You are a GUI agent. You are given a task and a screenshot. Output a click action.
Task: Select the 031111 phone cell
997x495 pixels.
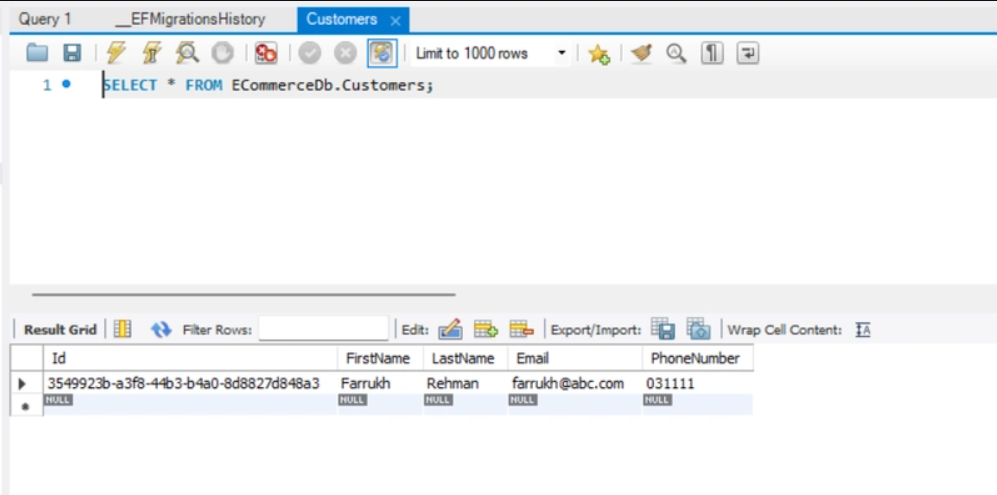pos(698,384)
